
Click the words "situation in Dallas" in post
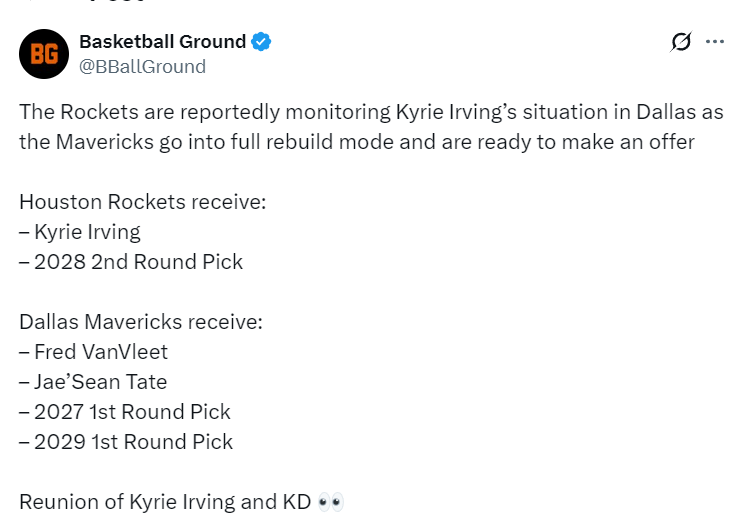point(601,112)
